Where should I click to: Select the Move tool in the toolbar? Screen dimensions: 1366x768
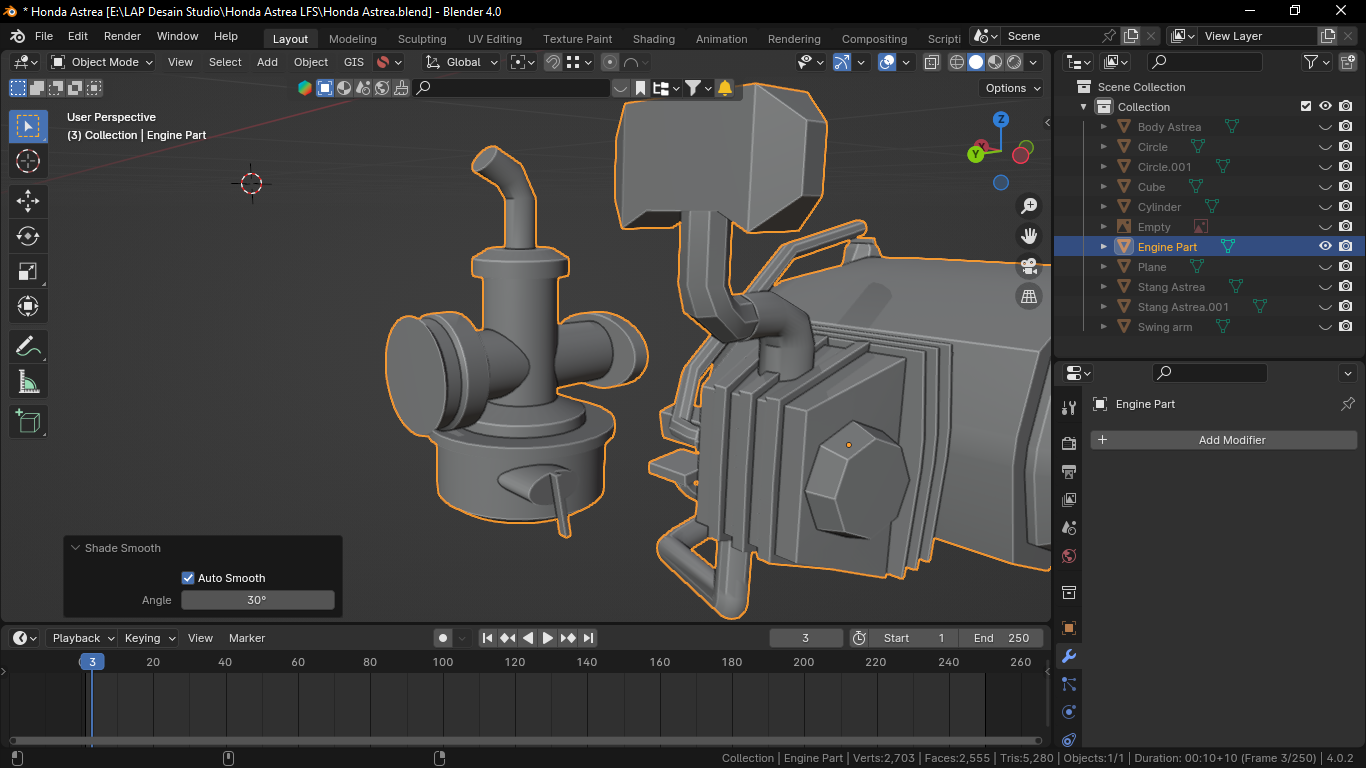point(28,201)
